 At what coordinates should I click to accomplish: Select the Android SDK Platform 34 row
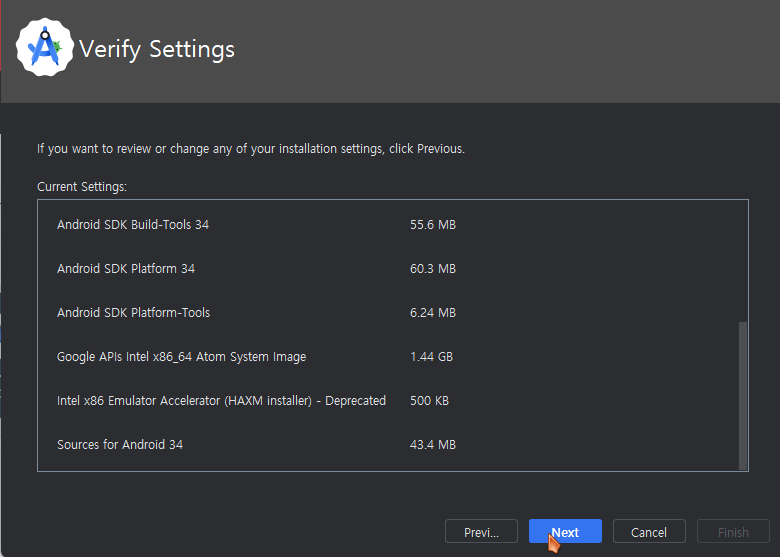click(x=126, y=269)
